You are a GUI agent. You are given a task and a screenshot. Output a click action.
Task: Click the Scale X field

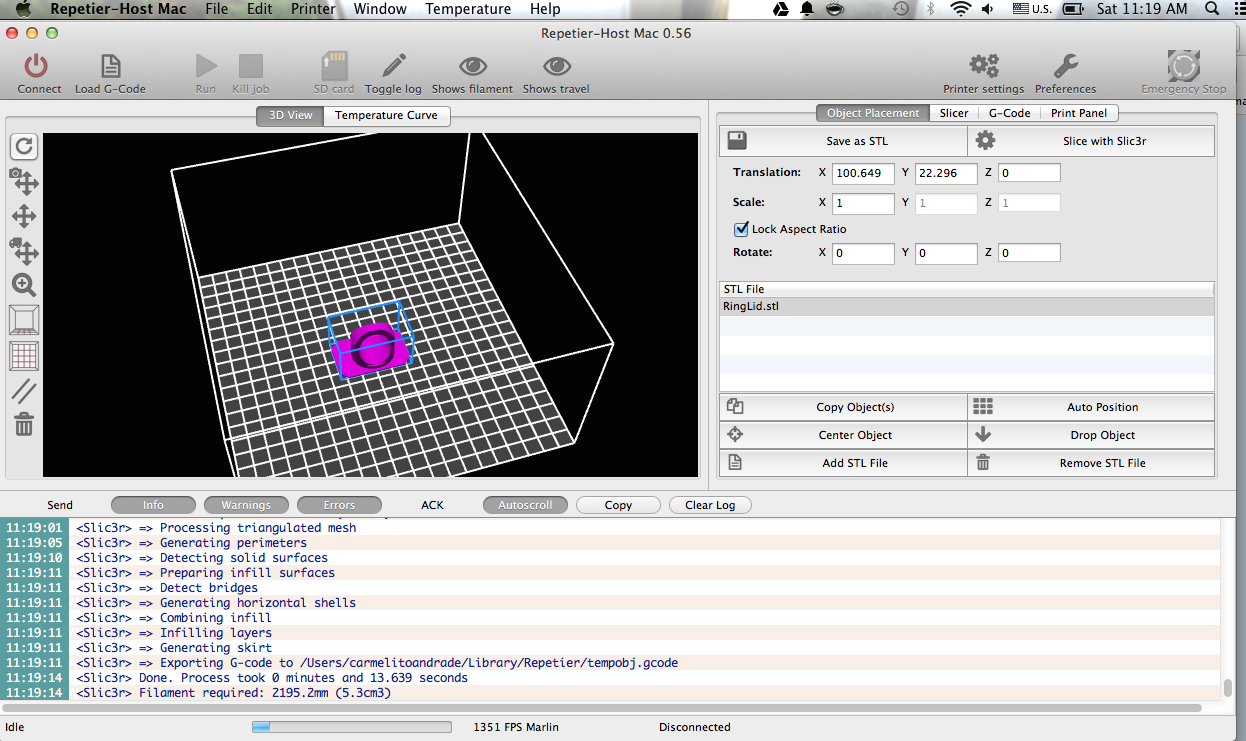(863, 203)
